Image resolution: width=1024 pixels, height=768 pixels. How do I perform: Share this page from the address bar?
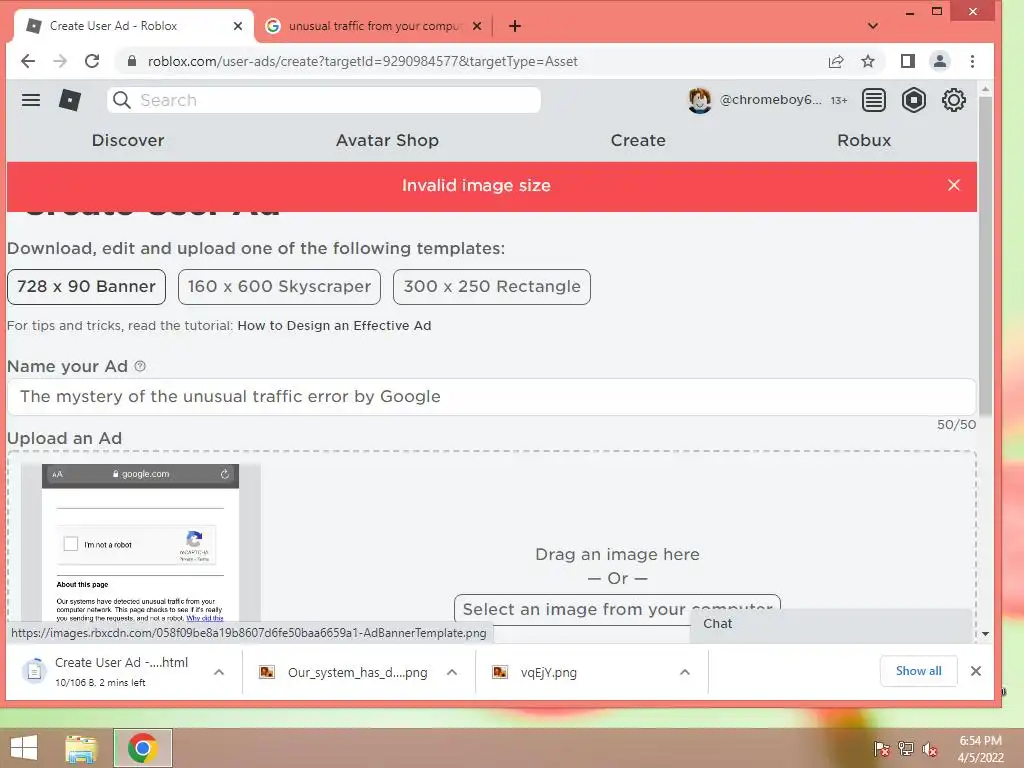click(836, 61)
